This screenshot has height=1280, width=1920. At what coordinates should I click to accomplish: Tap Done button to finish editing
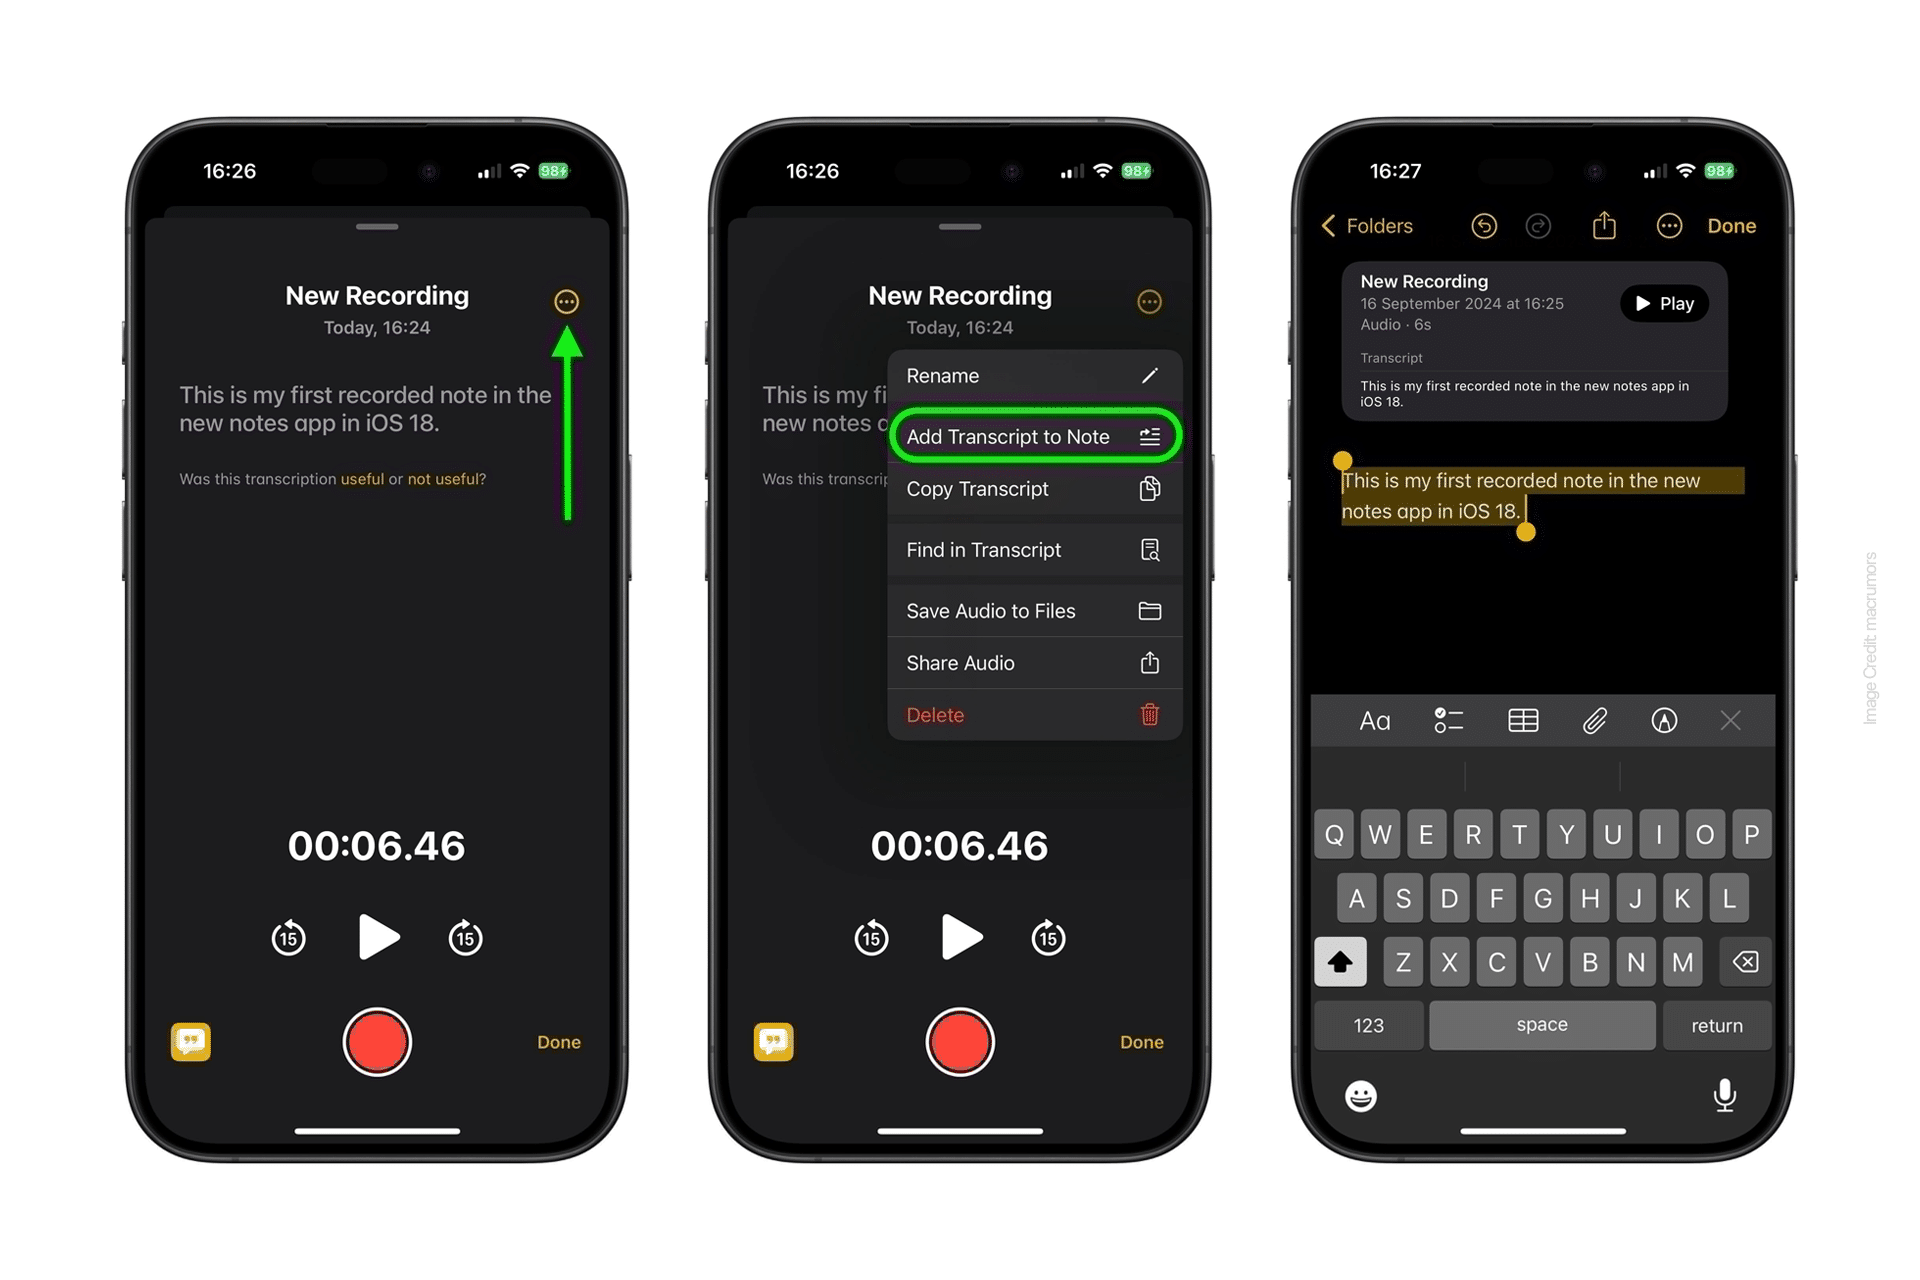(x=1733, y=226)
